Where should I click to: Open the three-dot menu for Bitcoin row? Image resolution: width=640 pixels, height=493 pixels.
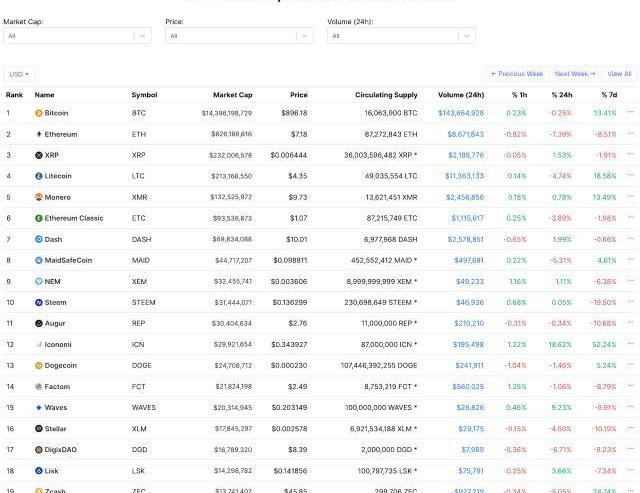pos(631,111)
